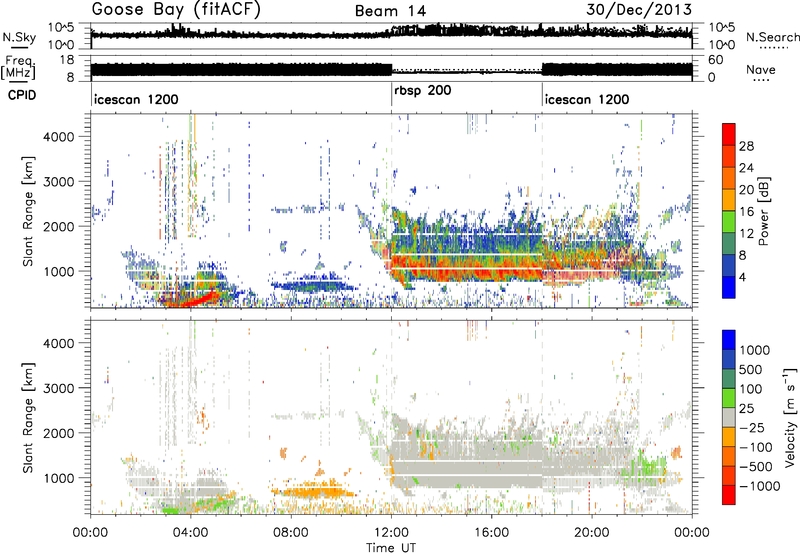Click the "Goose Bay (fitACF)" plot title
The height and width of the screenshot is (554, 800).
point(176,10)
